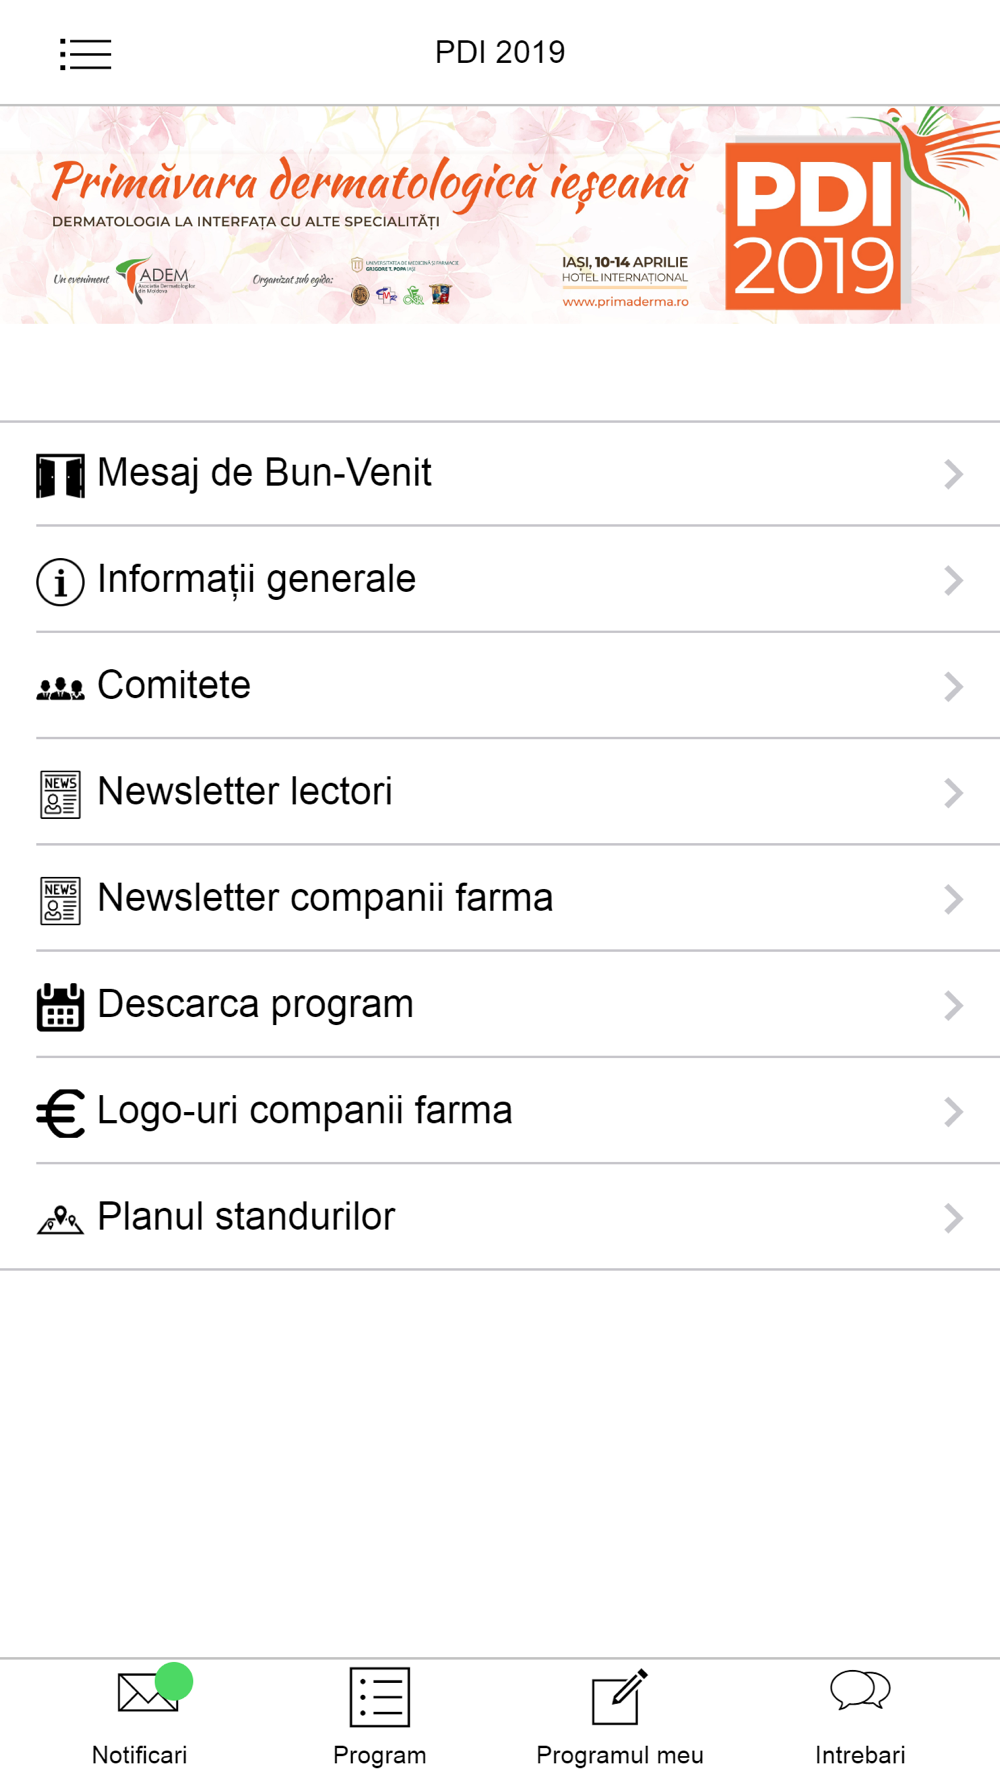
Task: Open the hamburger list menu icon
Action: 85,54
